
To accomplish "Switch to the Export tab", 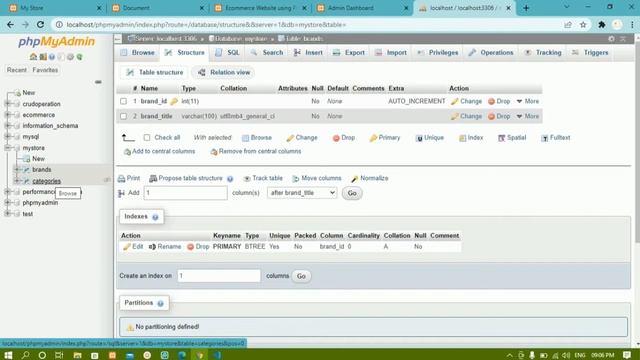I will 349,53.
